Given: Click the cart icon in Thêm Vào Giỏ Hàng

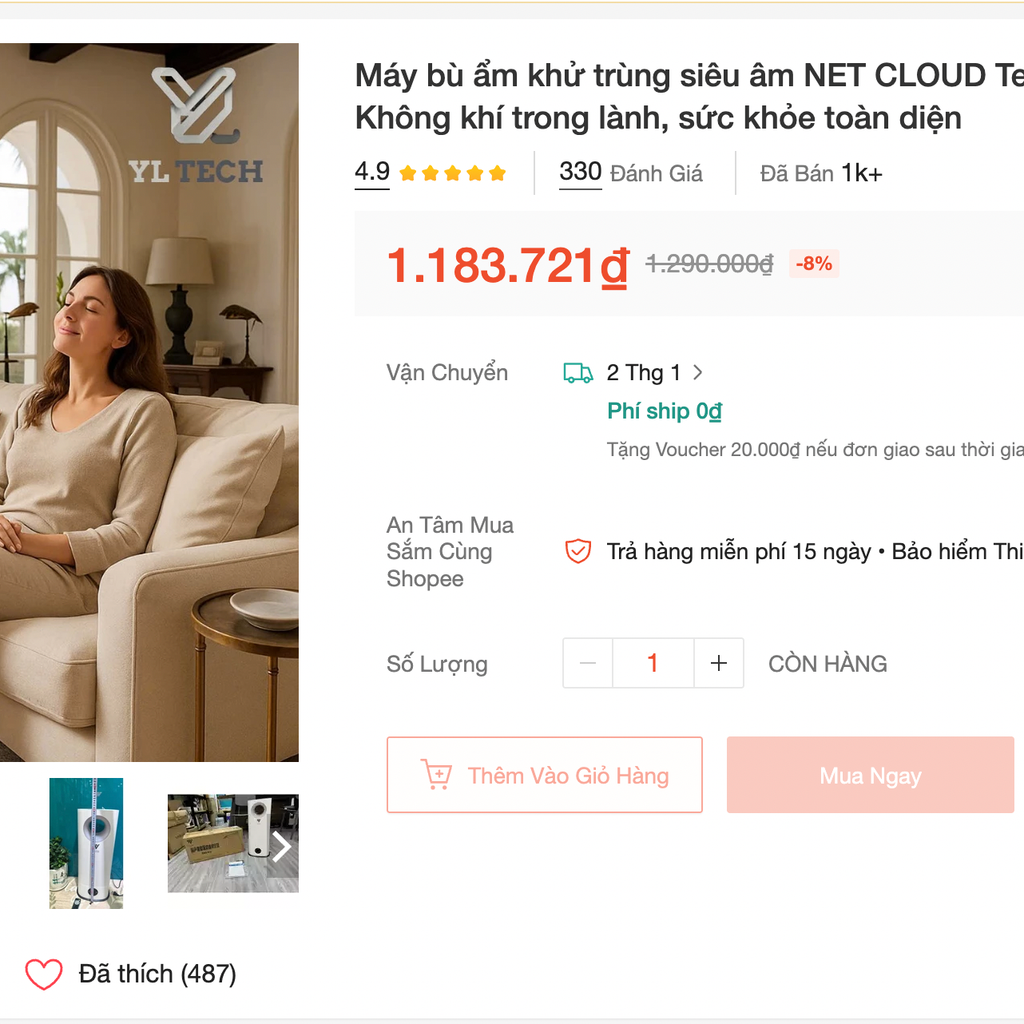Looking at the screenshot, I should [x=436, y=775].
